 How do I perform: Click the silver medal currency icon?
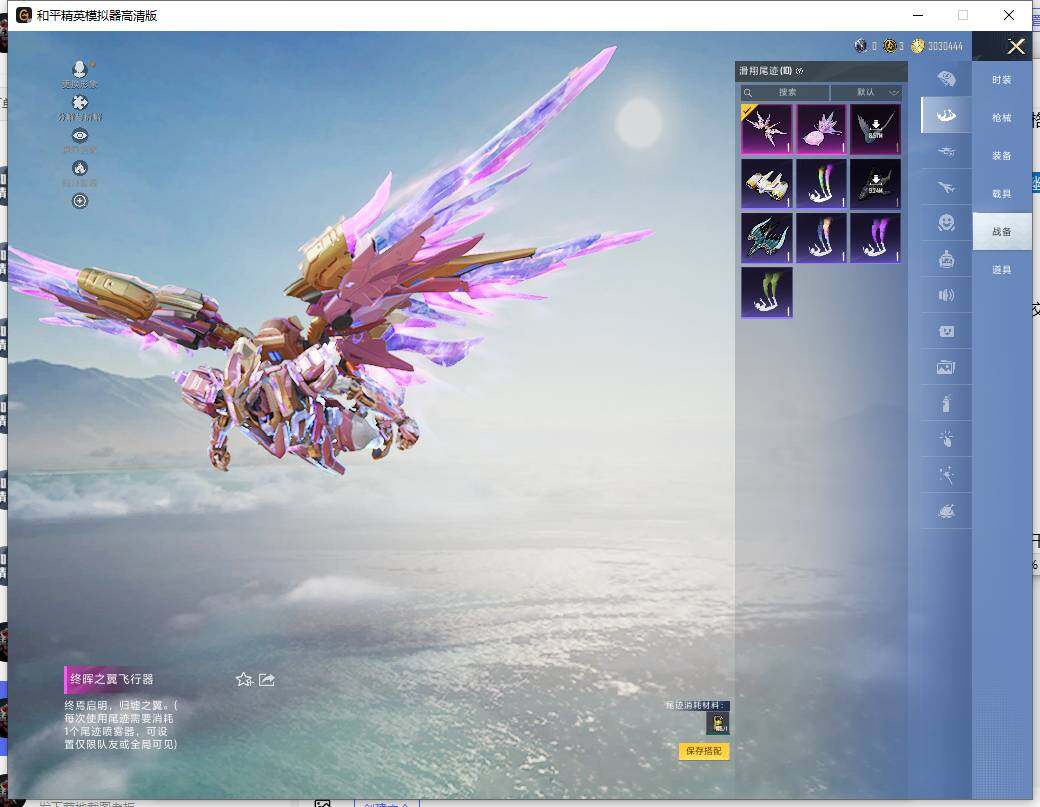point(861,46)
